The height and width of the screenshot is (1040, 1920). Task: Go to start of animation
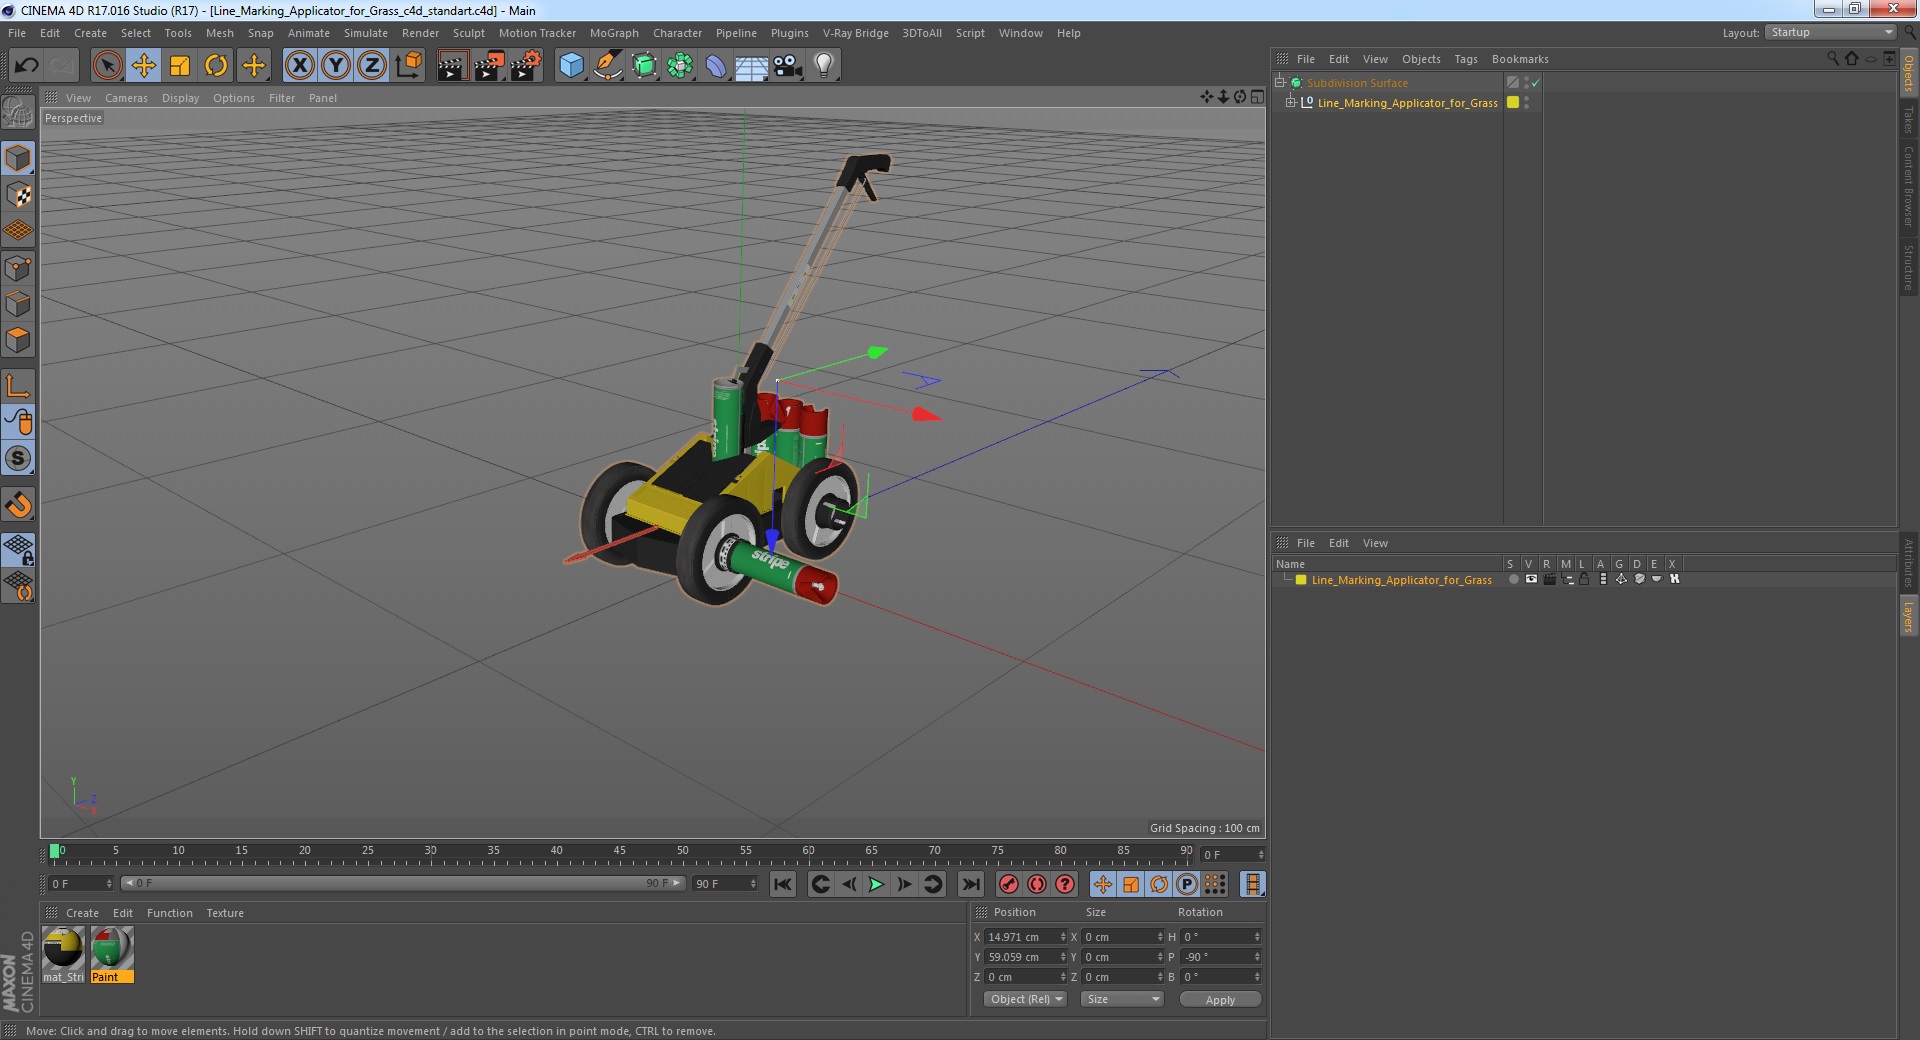click(783, 884)
